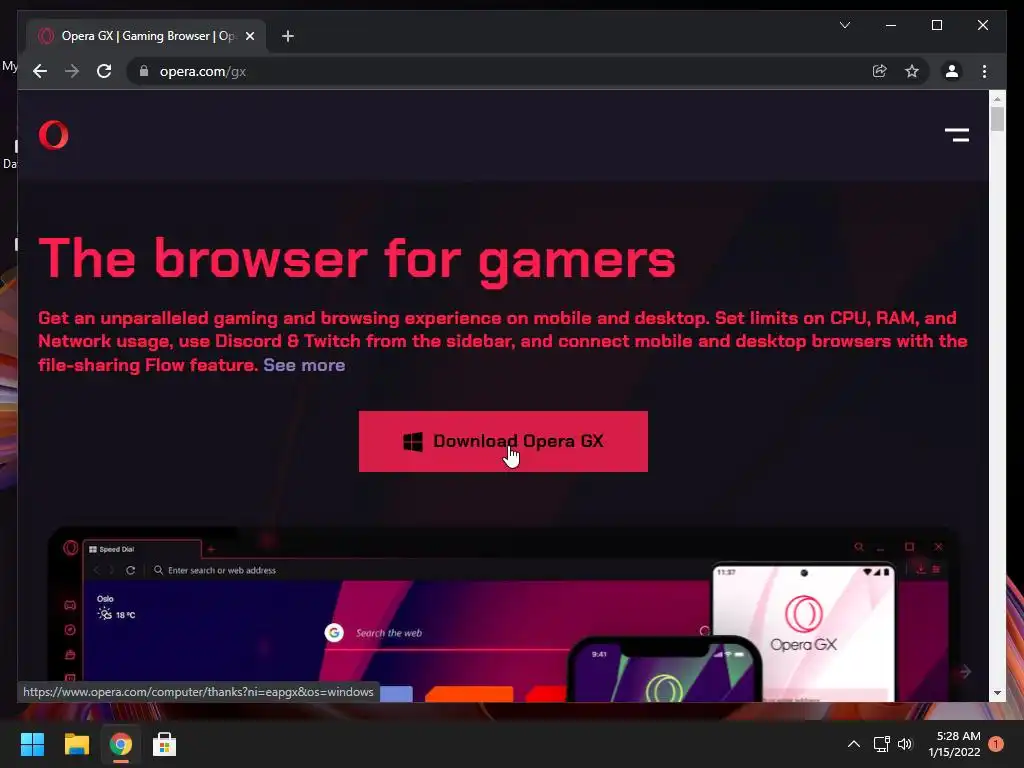Click the Windows logo on the download button
This screenshot has height=768, width=1024.
[x=413, y=442]
